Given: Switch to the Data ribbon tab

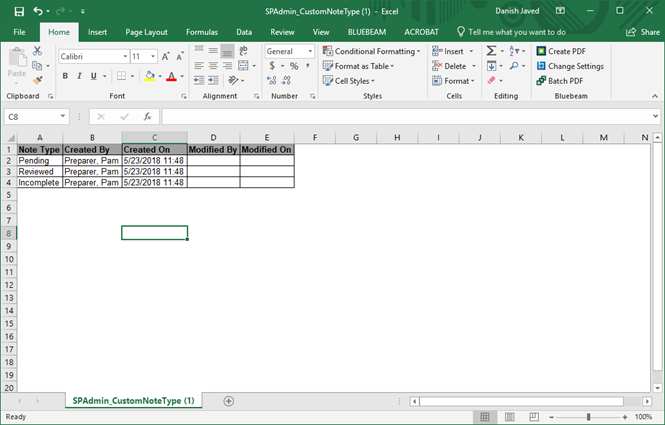Looking at the screenshot, I should tap(243, 32).
